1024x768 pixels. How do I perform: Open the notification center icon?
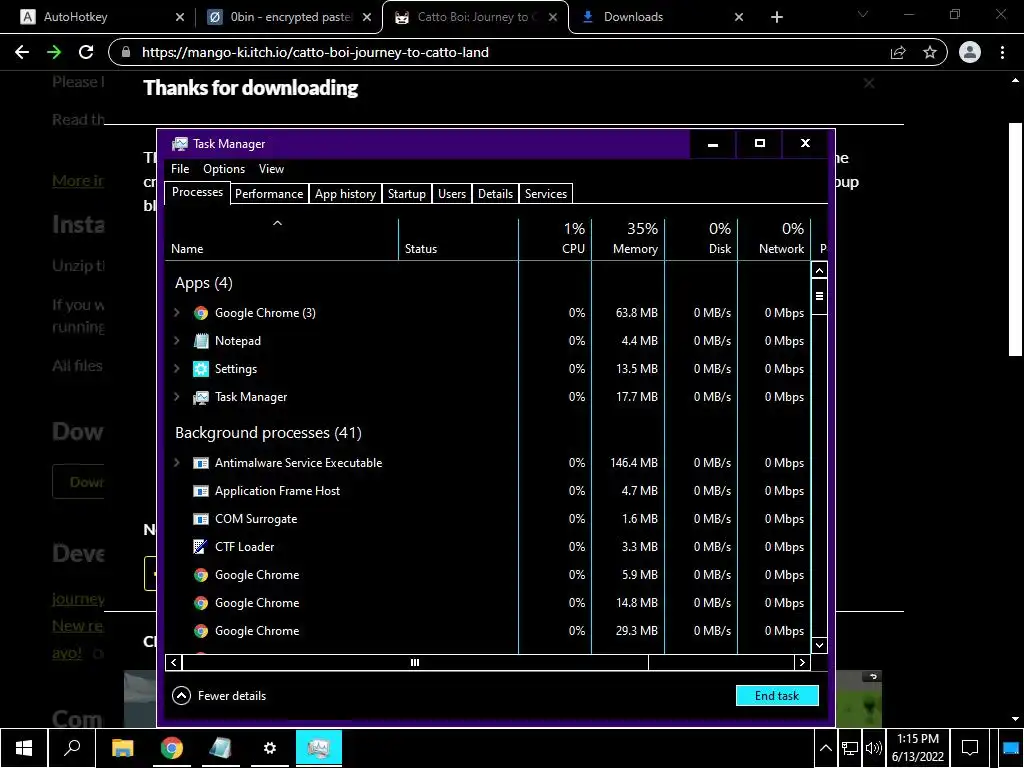(970, 748)
